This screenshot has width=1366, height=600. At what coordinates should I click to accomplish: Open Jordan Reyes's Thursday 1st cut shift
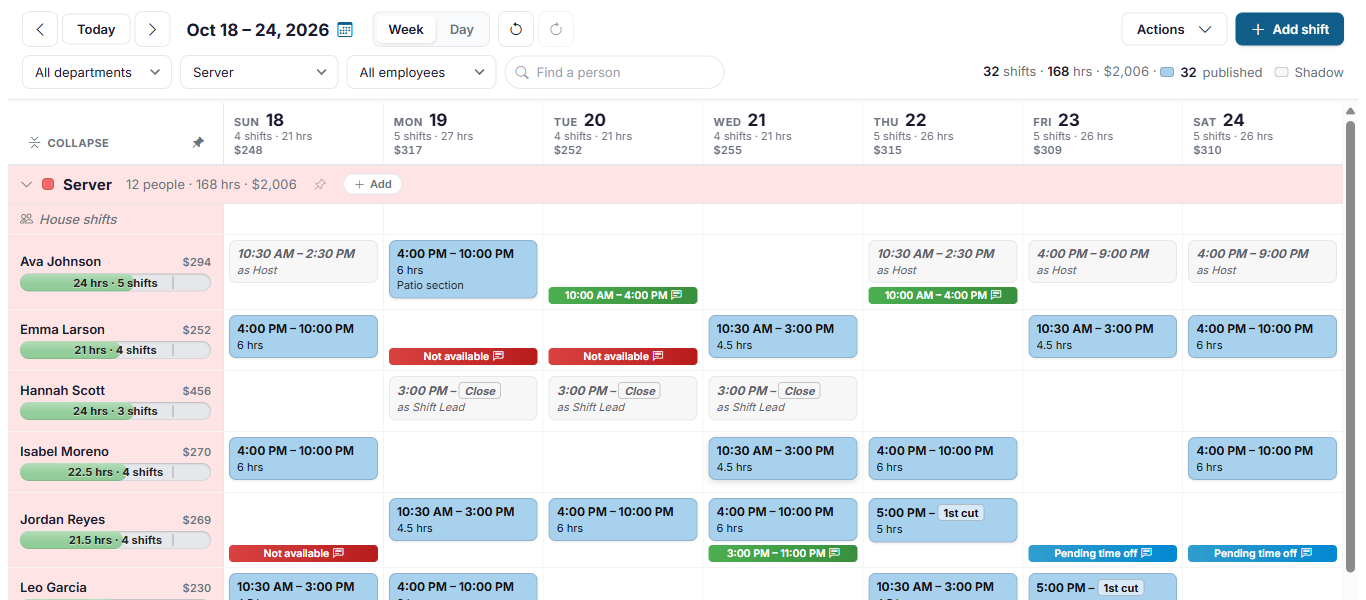pyautogui.click(x=943, y=520)
